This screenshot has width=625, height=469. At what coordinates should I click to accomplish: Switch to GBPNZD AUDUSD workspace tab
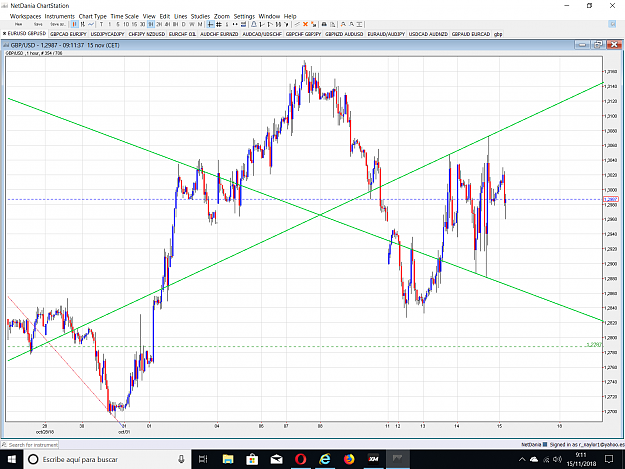click(344, 34)
